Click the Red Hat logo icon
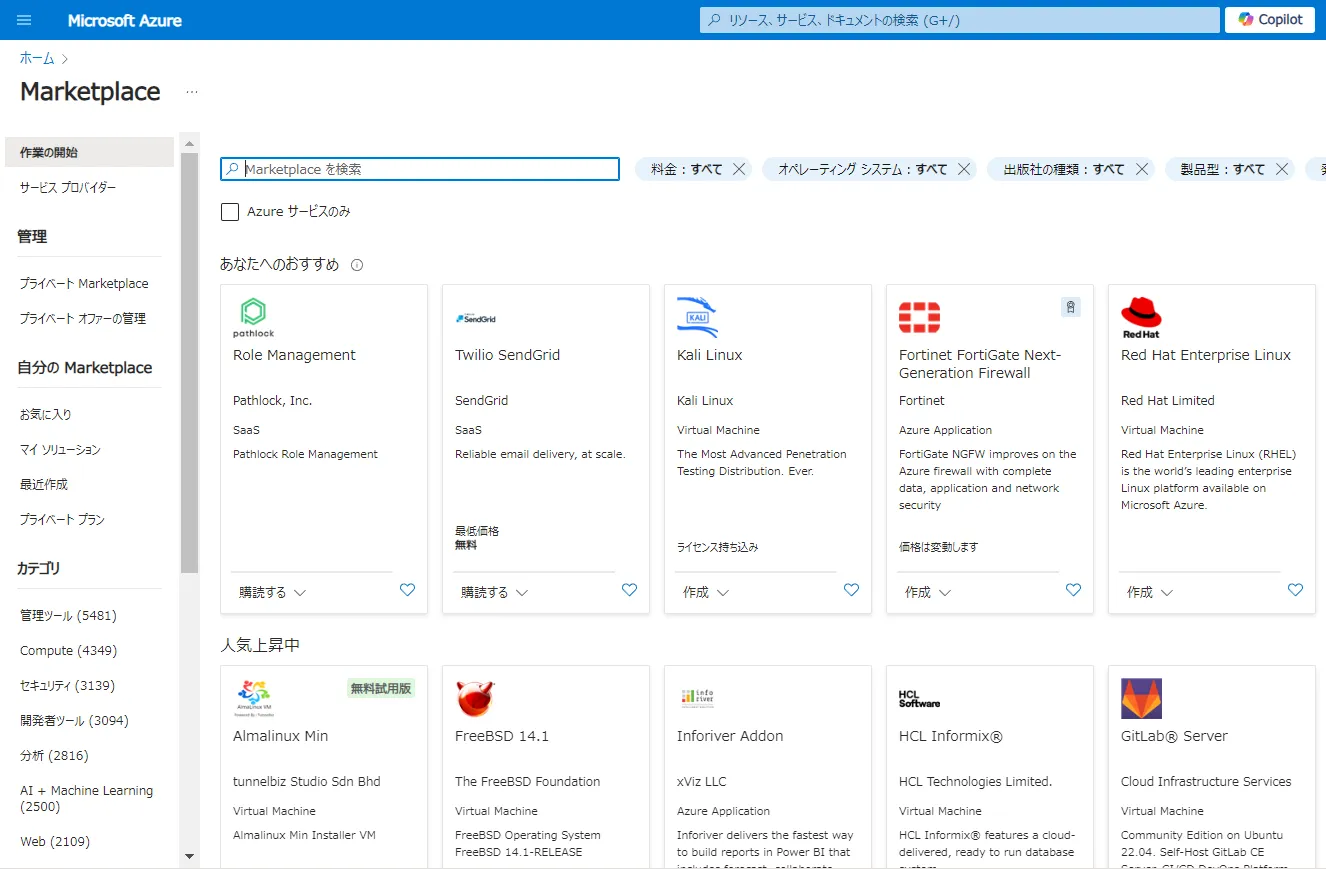Viewport: 1326px width, 869px height. (x=1141, y=317)
